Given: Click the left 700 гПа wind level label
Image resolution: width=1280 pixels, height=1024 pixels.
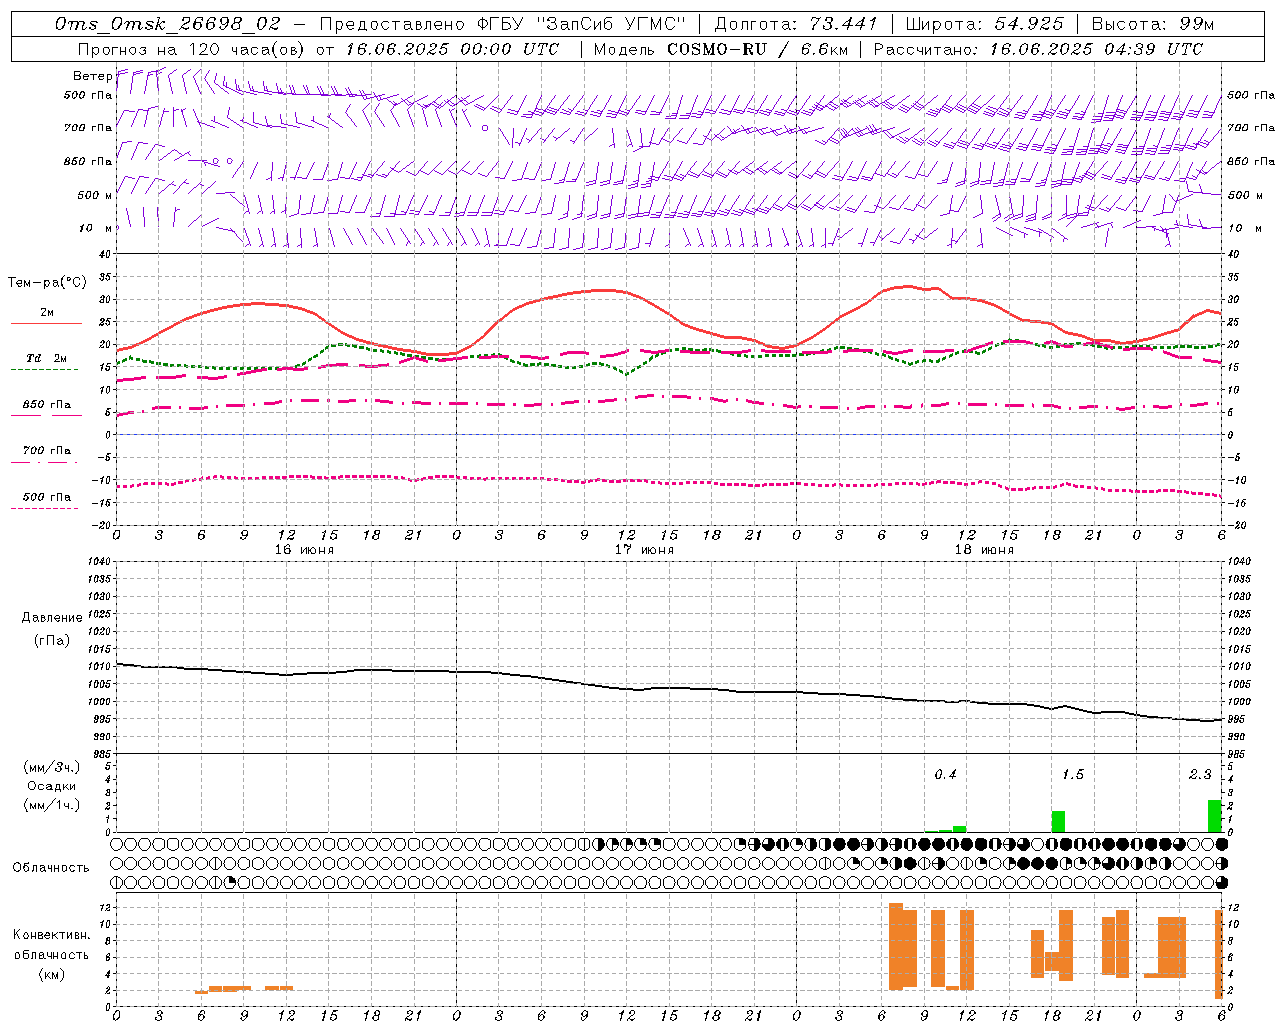Looking at the screenshot, I should 88,128.
